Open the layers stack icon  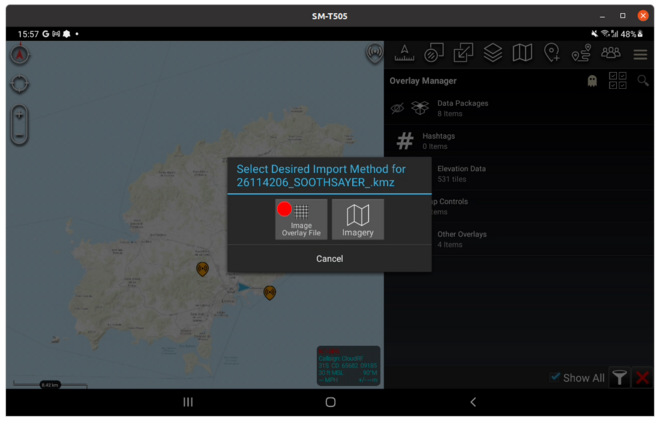(493, 53)
